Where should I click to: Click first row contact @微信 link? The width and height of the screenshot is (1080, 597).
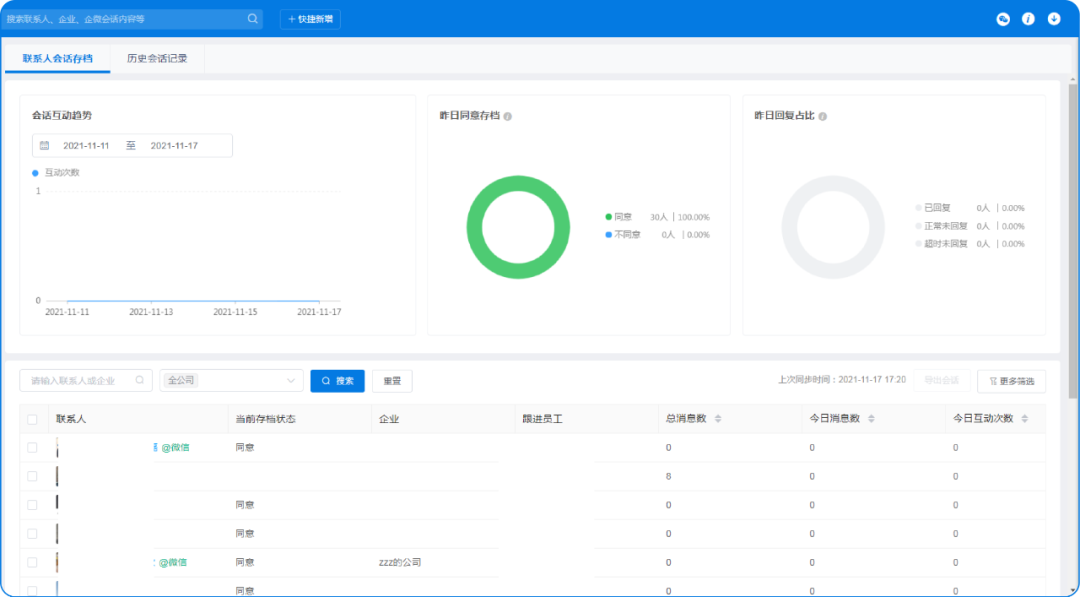coord(175,448)
